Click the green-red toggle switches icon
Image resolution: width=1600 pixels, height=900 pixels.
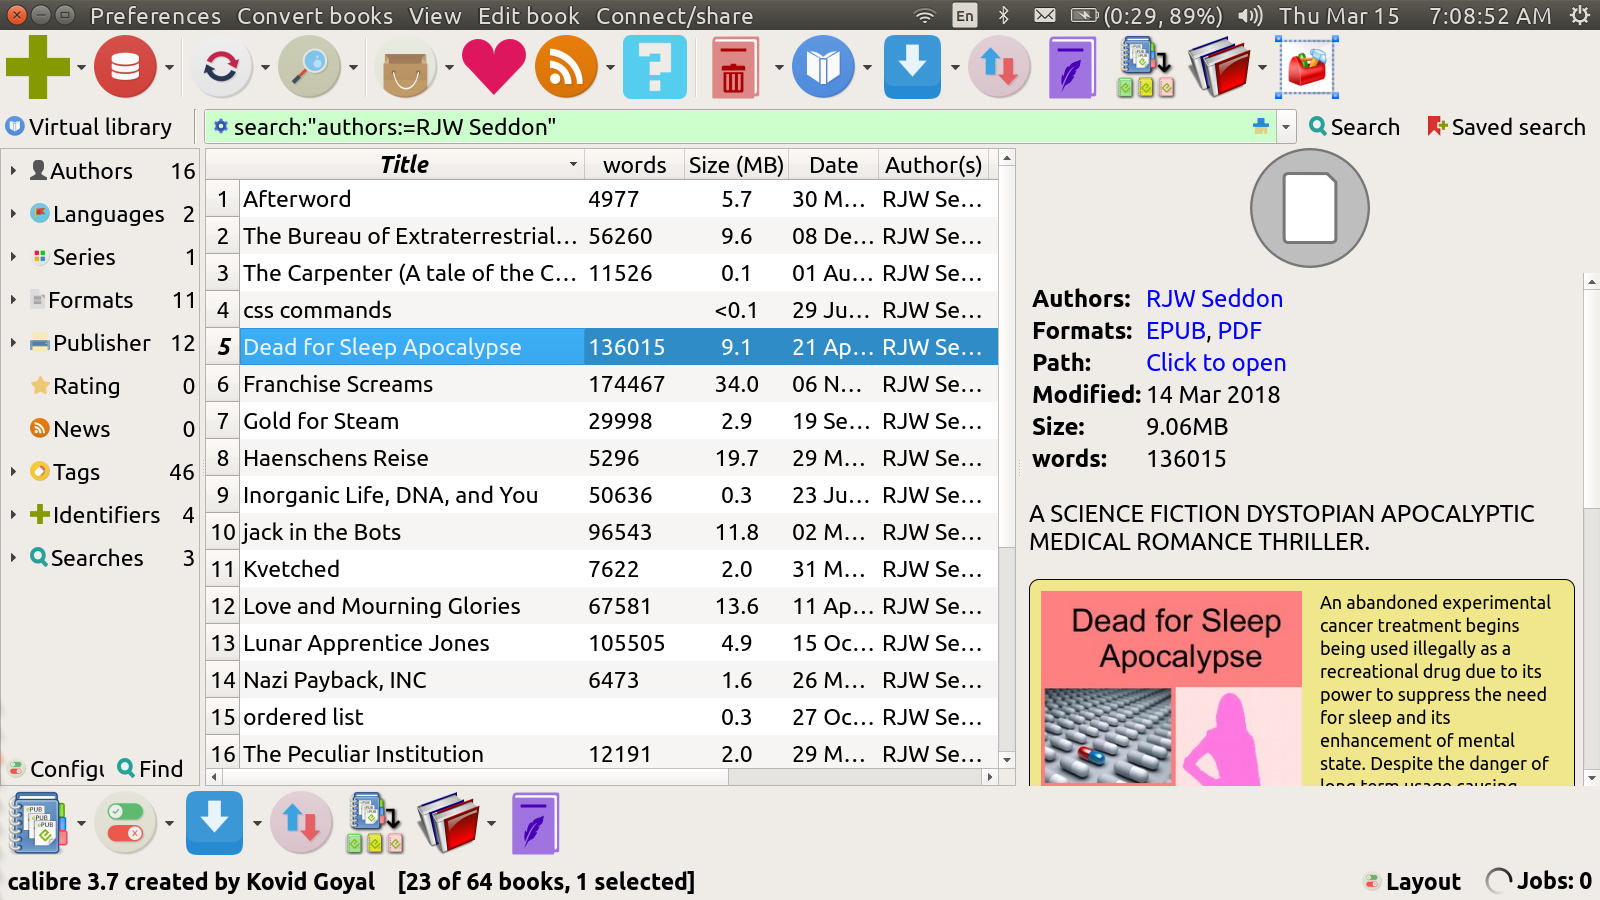(x=125, y=823)
